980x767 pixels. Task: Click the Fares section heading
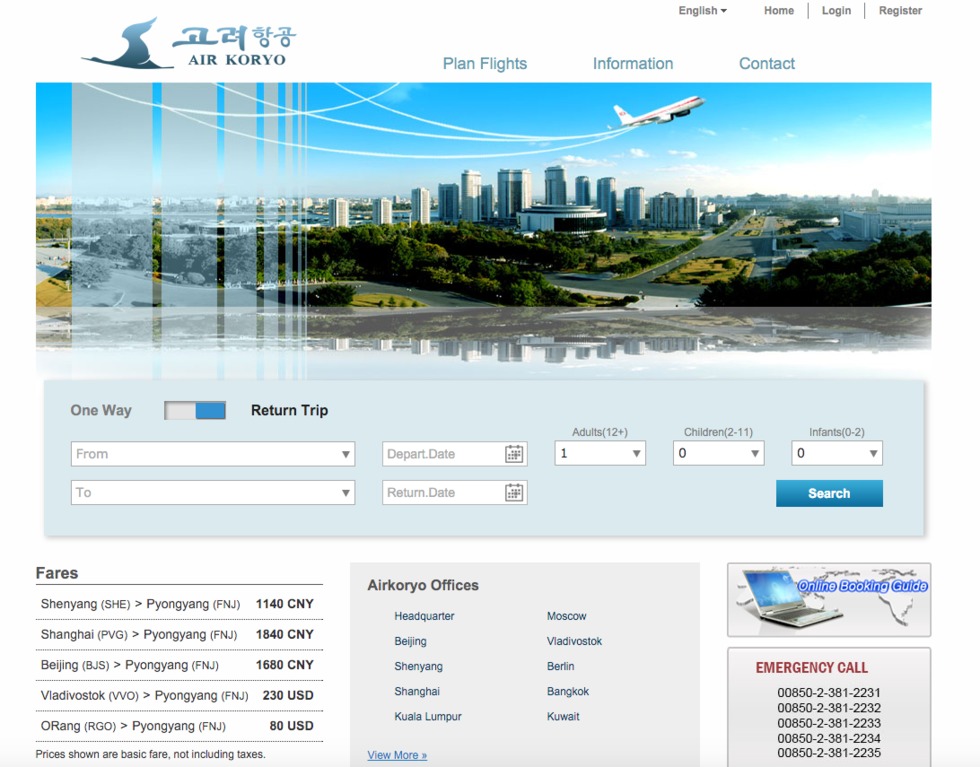57,573
